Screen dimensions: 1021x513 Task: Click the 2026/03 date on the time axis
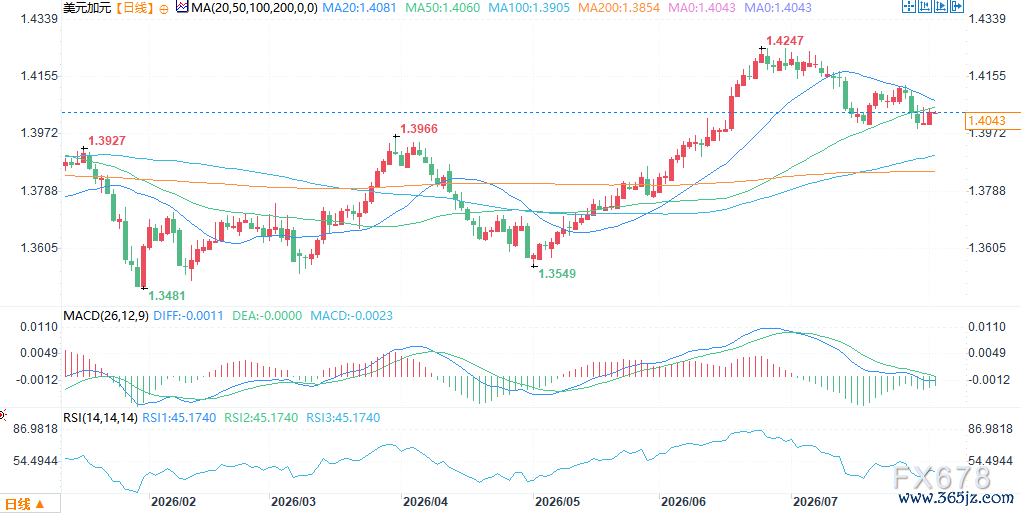tap(293, 503)
